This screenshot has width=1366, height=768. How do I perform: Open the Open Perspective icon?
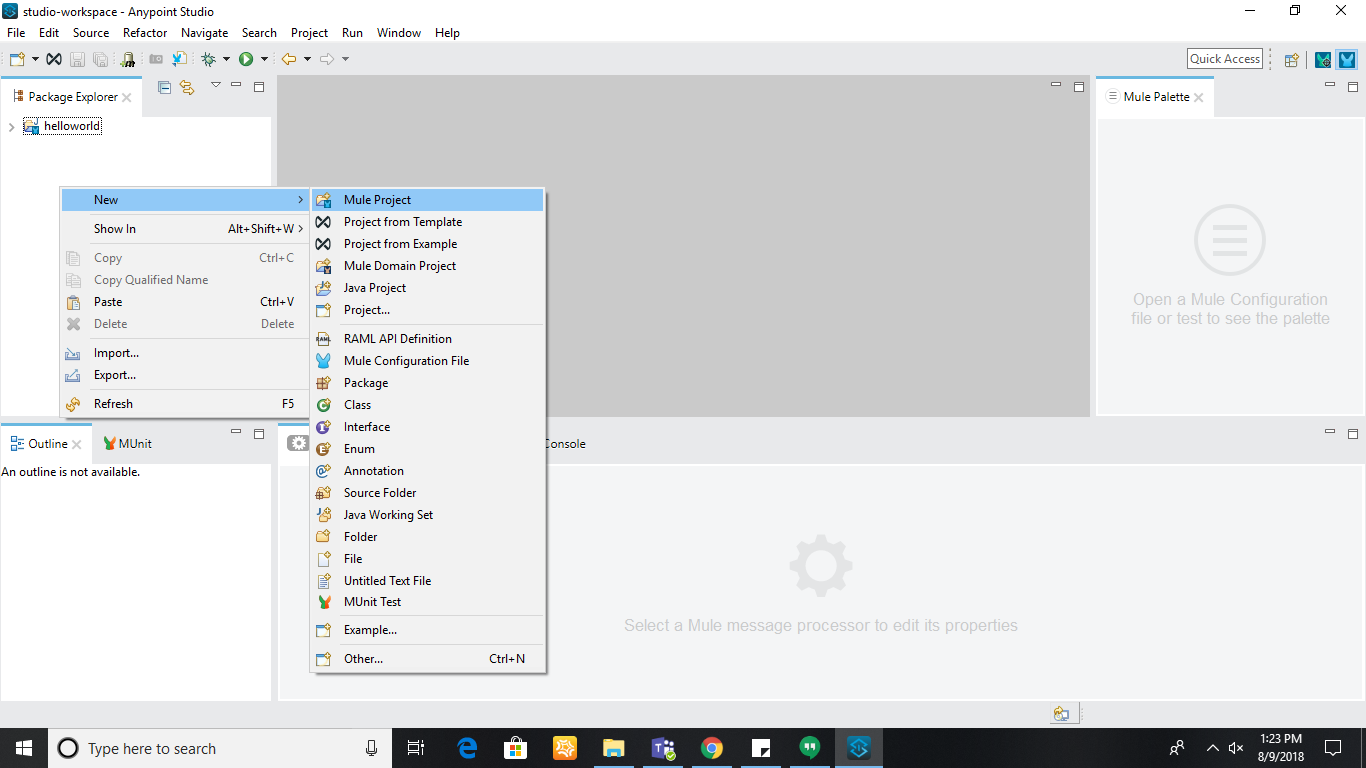[1291, 59]
